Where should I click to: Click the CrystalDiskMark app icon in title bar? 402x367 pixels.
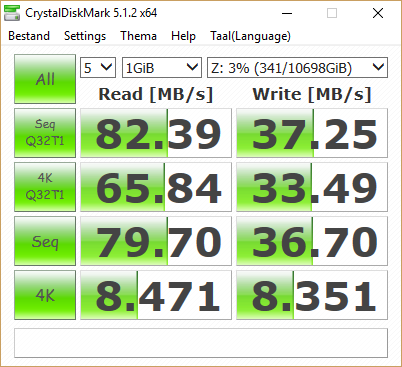pos(12,14)
